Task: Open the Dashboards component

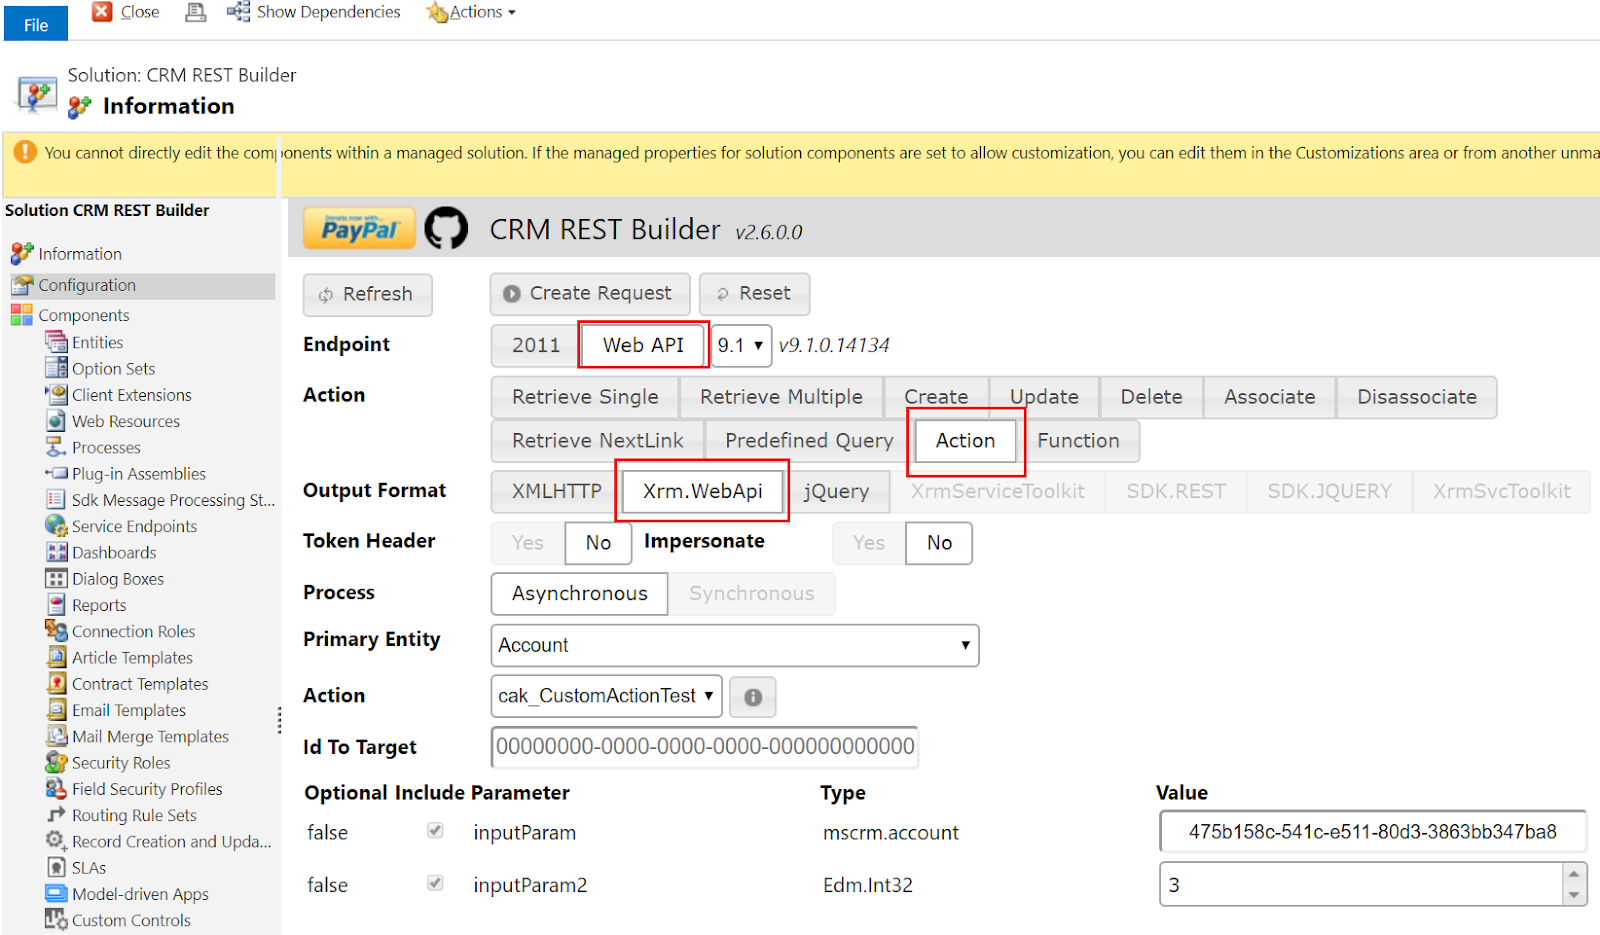Action: [x=114, y=552]
